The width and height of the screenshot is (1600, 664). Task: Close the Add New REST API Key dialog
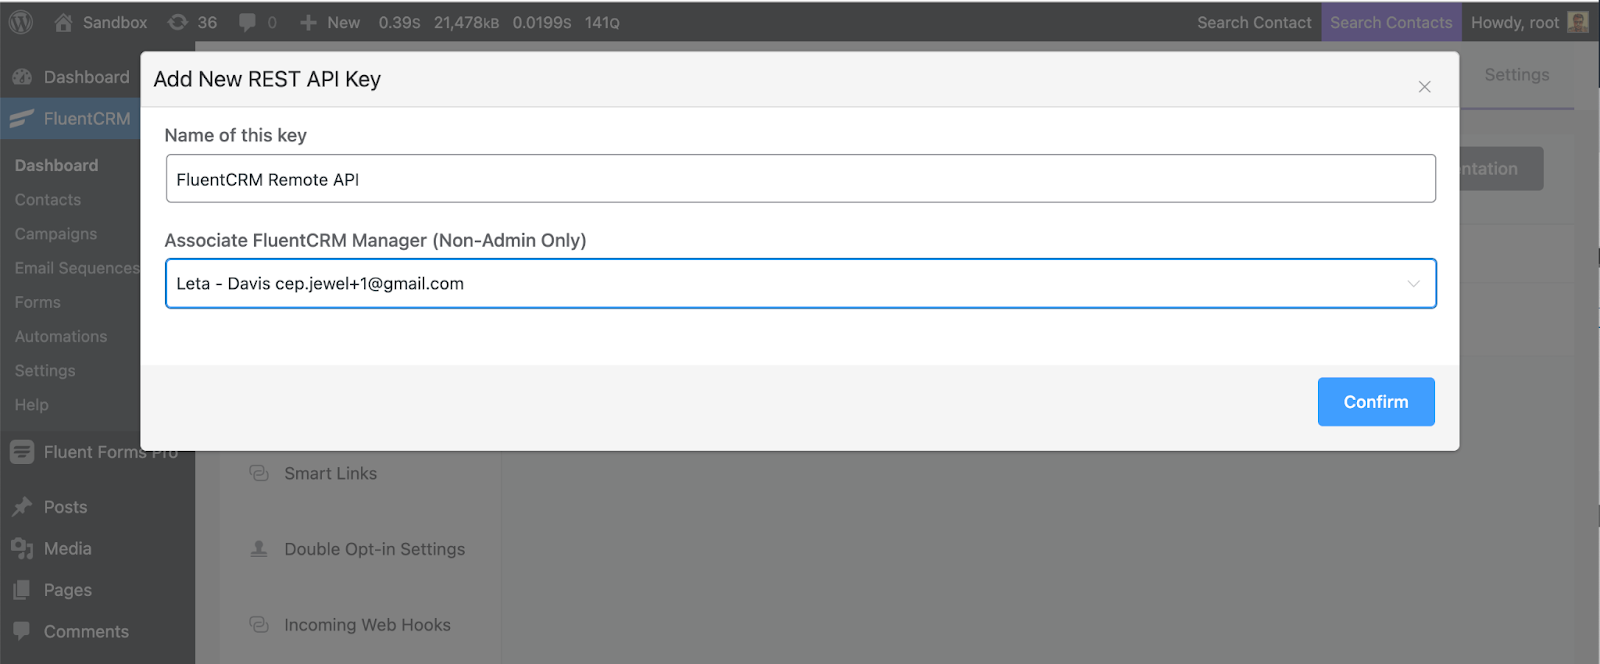(1424, 87)
